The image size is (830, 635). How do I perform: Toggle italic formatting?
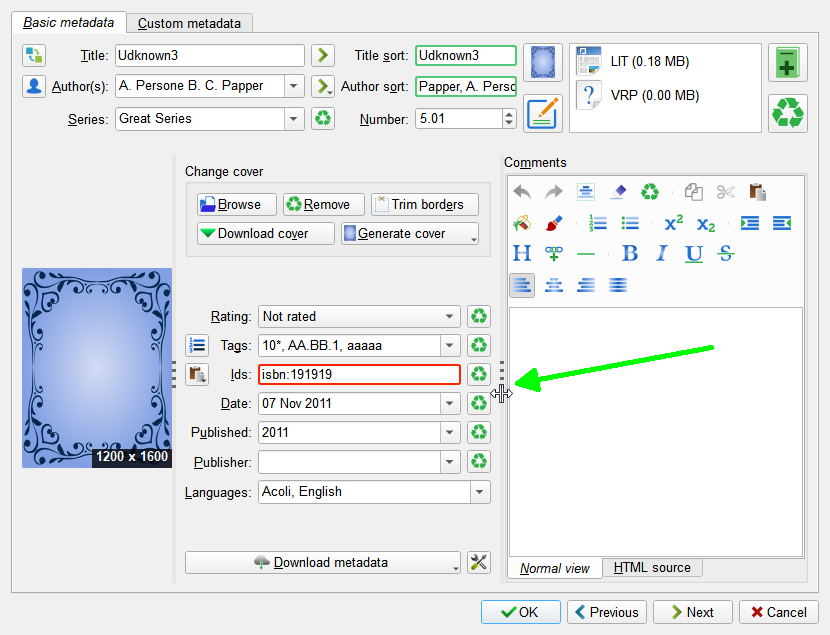(x=662, y=254)
